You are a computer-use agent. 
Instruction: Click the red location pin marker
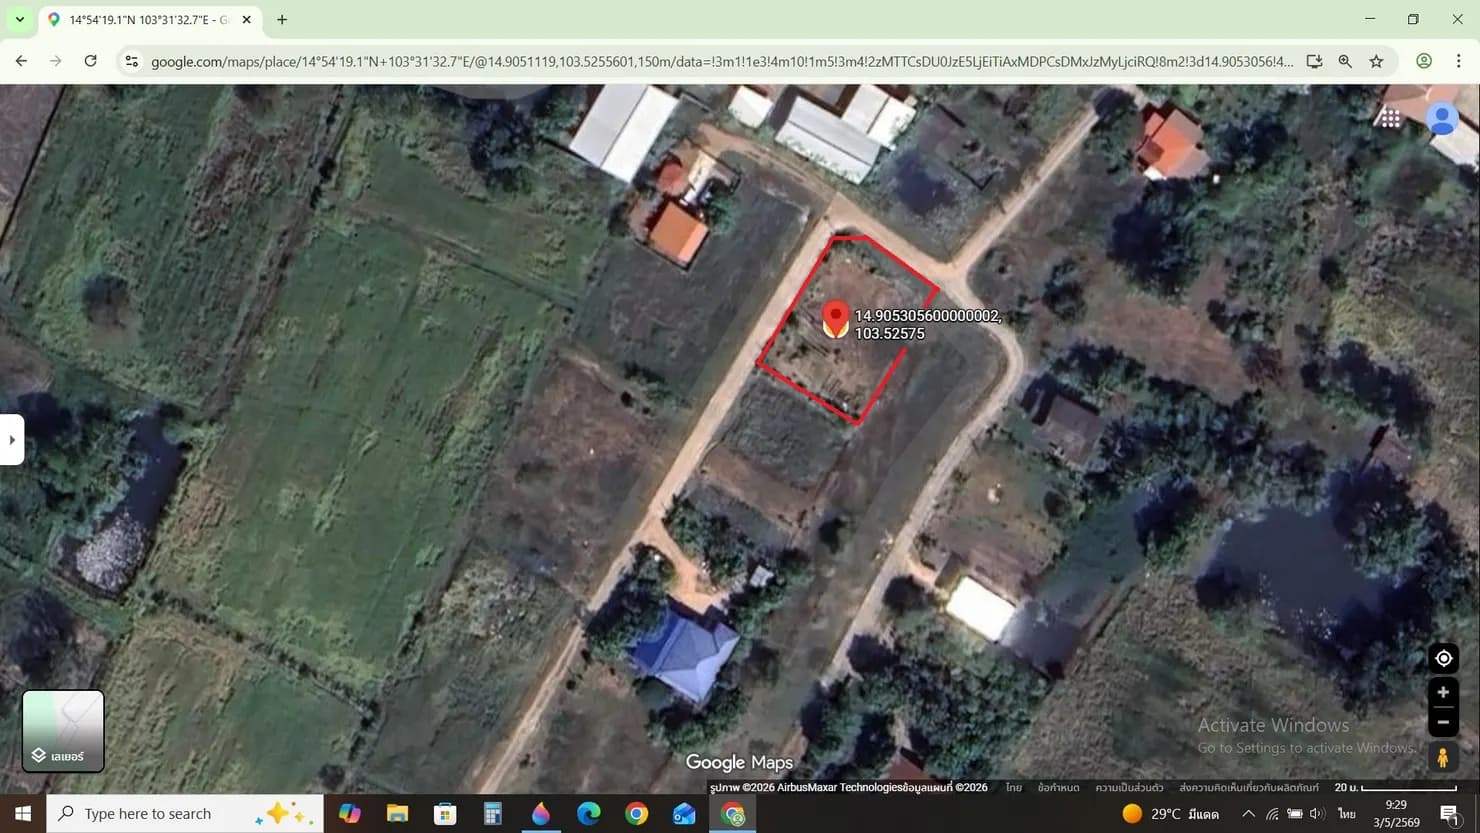pos(836,320)
